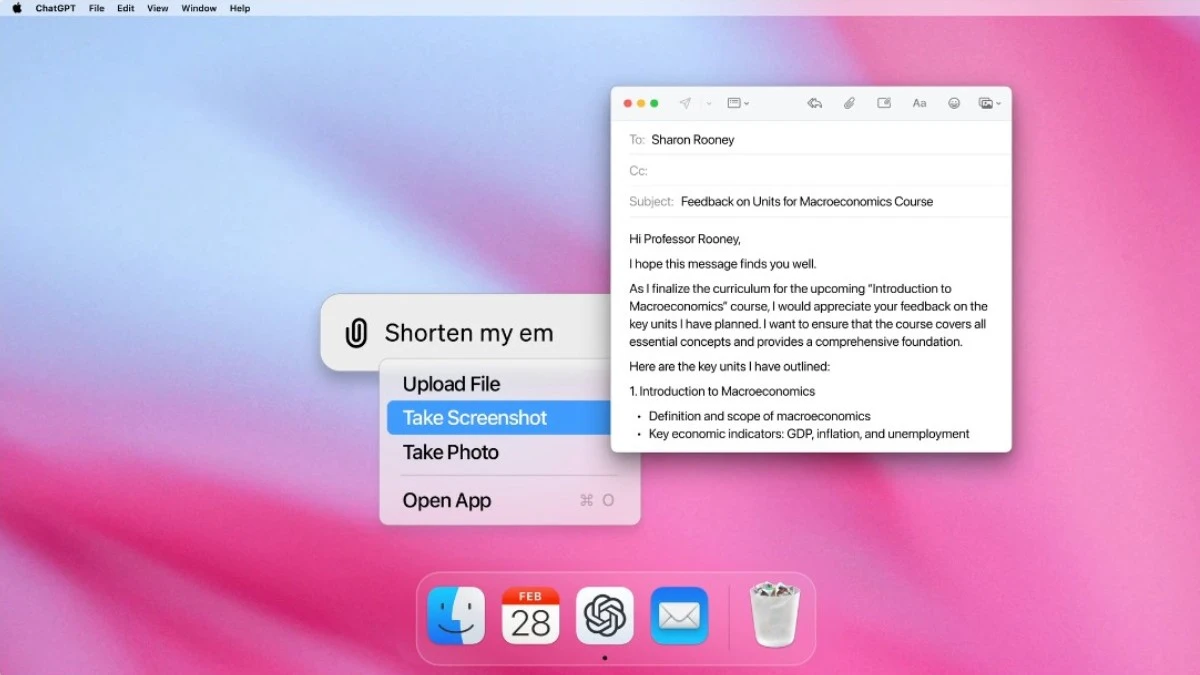Open the Finder icon in the Dock
Image resolution: width=1200 pixels, height=675 pixels.
[455, 616]
